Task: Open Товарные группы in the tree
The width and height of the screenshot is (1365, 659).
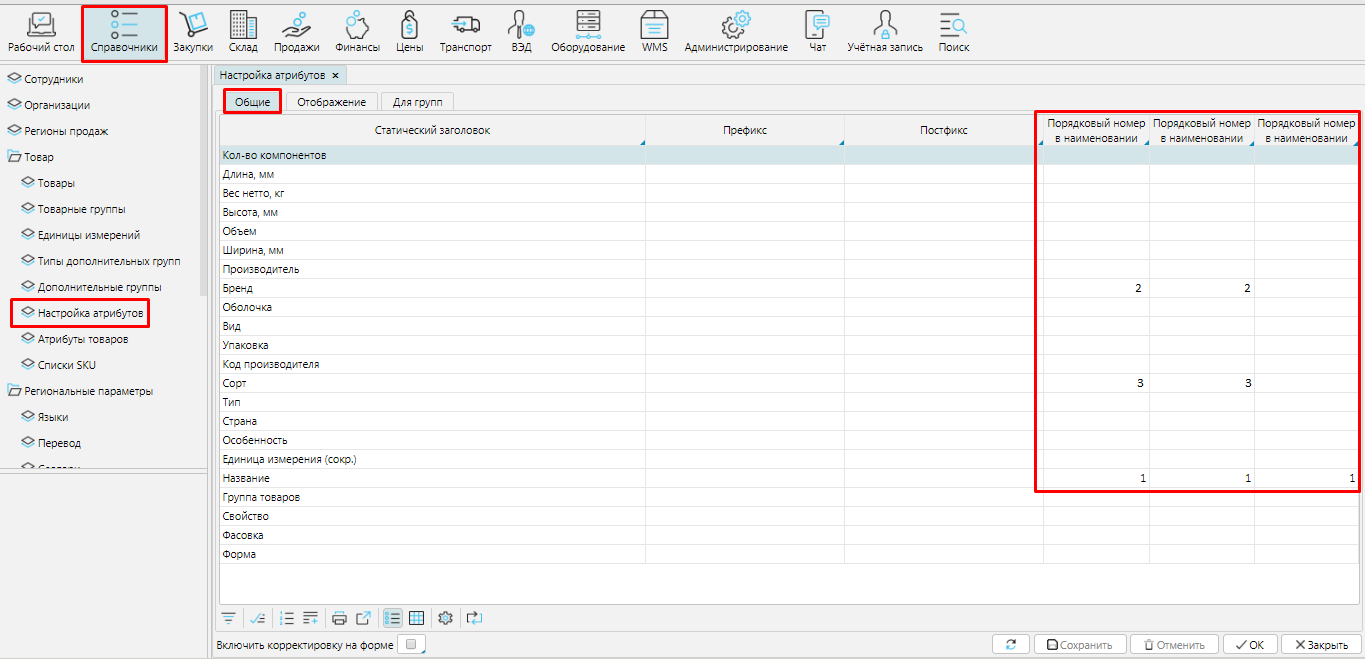Action: (81, 209)
